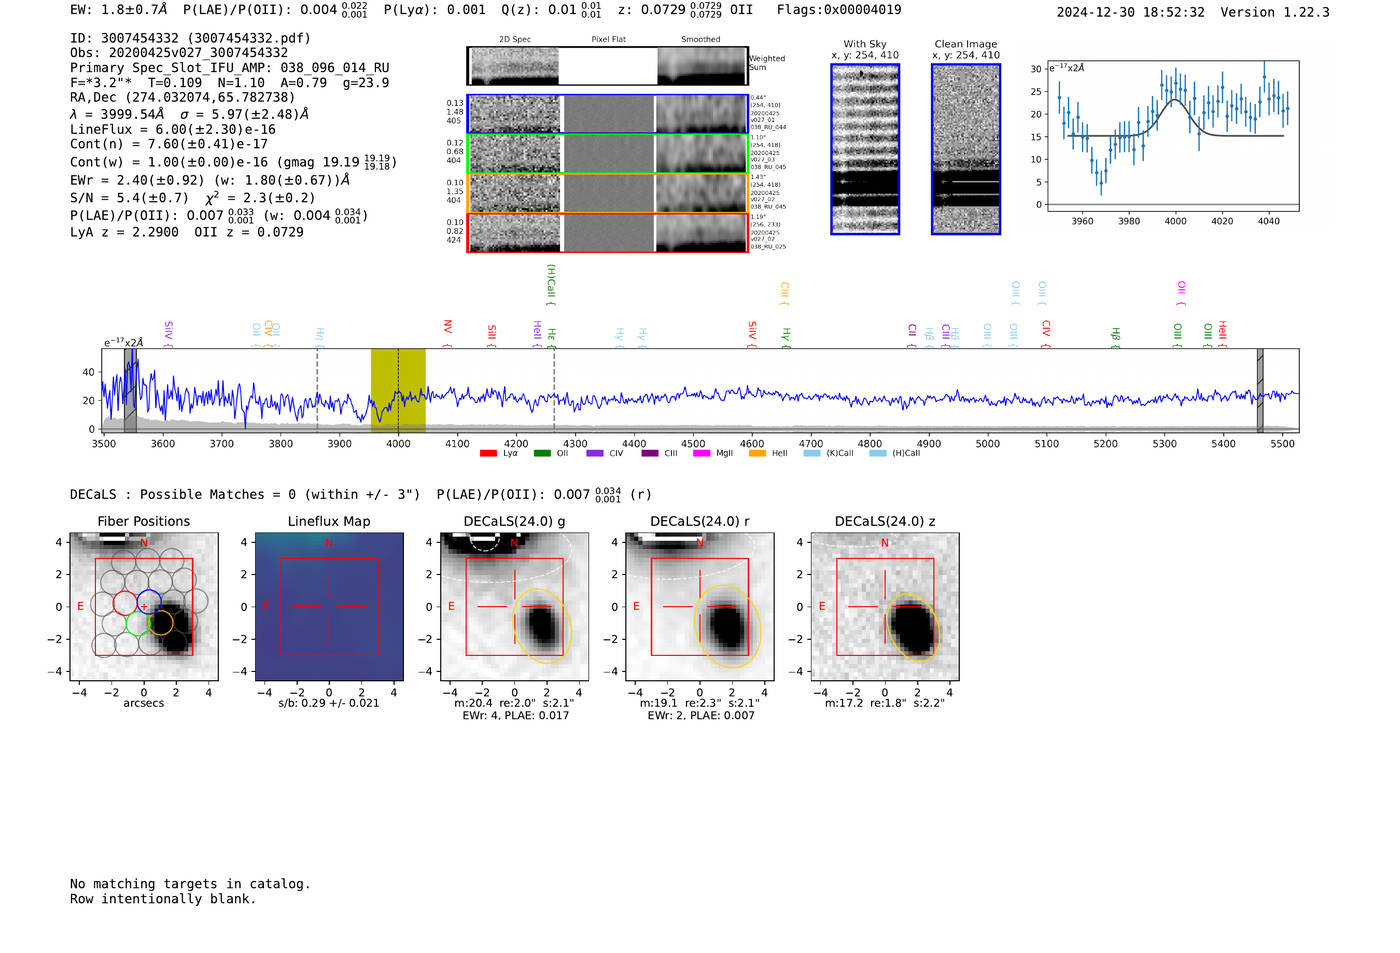
Task: Click the blue fiber circle in Fiber Positions
Action: [149, 602]
